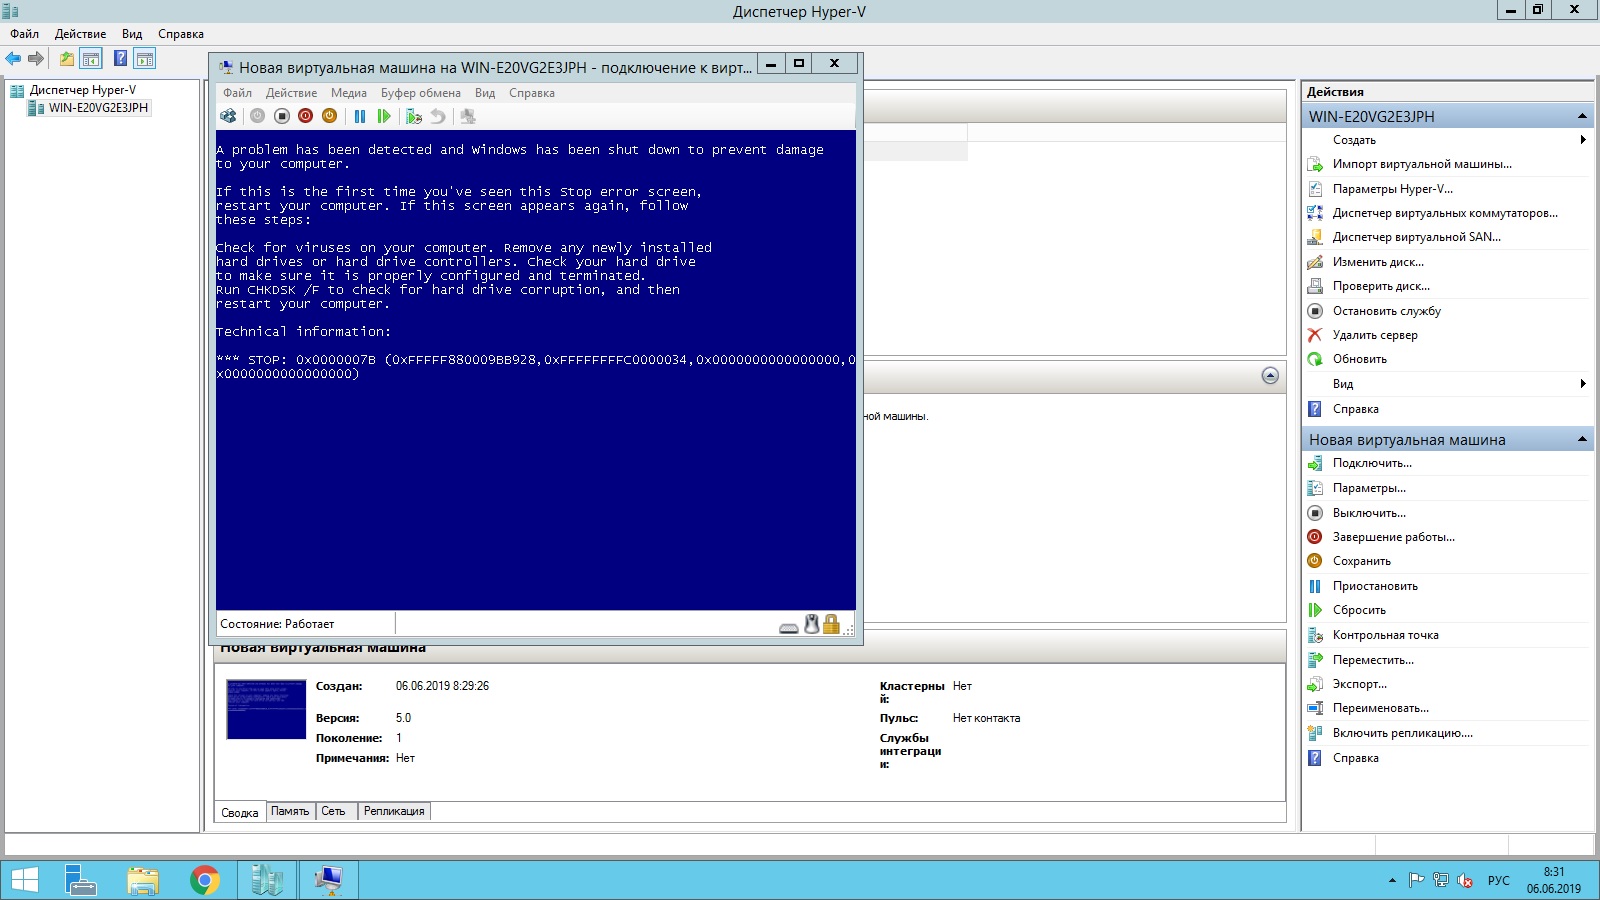Collapse the WIN-E20VG2E3JPH actions section
Screen dimensions: 1600x900
[x=1583, y=116]
